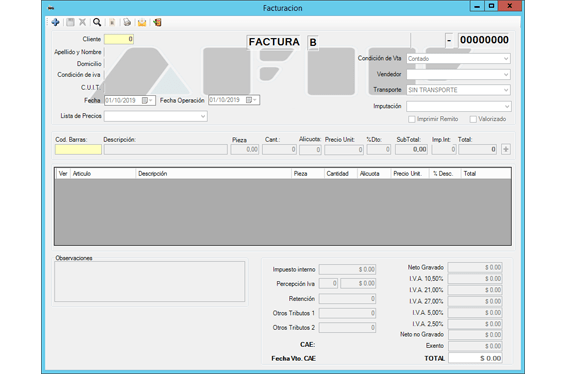Click the TOTAL amount field

[x=475, y=358]
